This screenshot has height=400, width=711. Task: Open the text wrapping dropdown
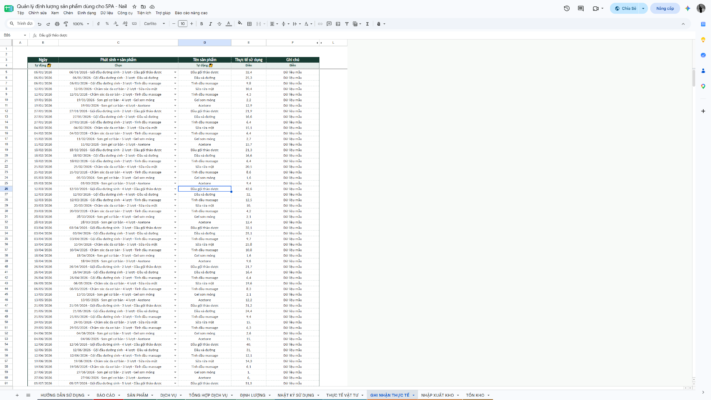296,24
